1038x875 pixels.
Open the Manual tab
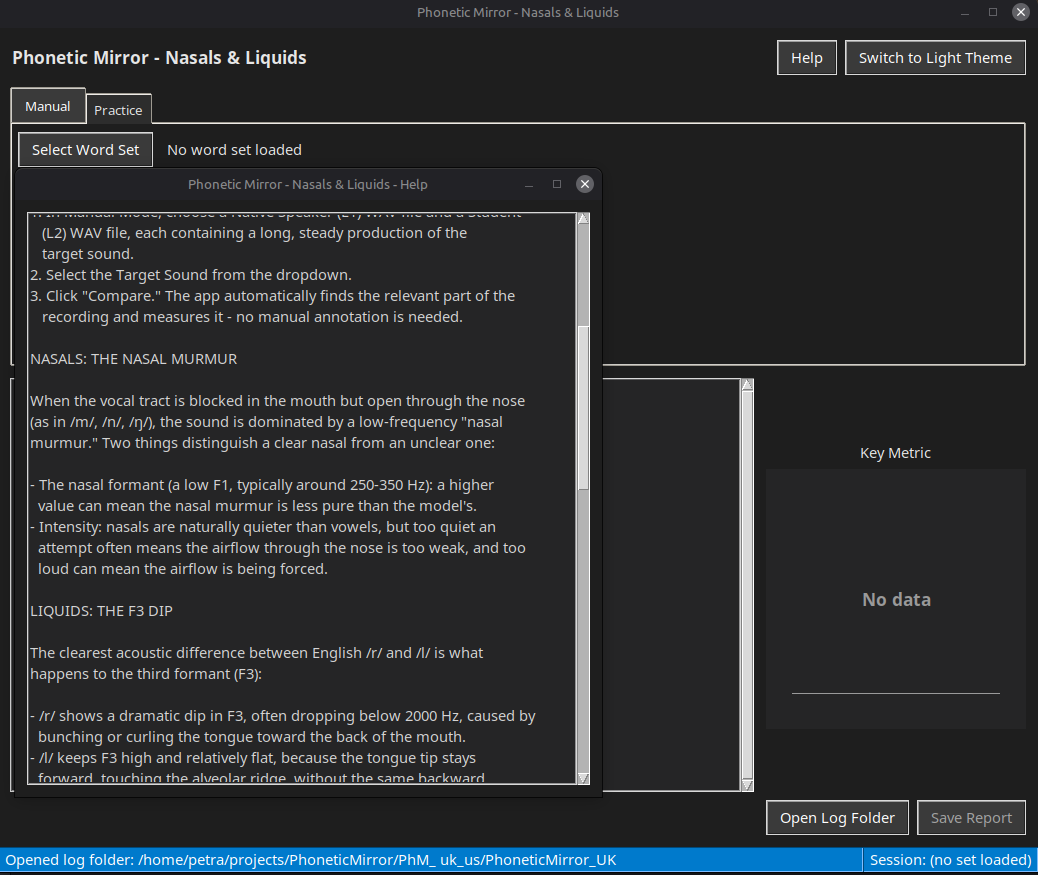(48, 106)
